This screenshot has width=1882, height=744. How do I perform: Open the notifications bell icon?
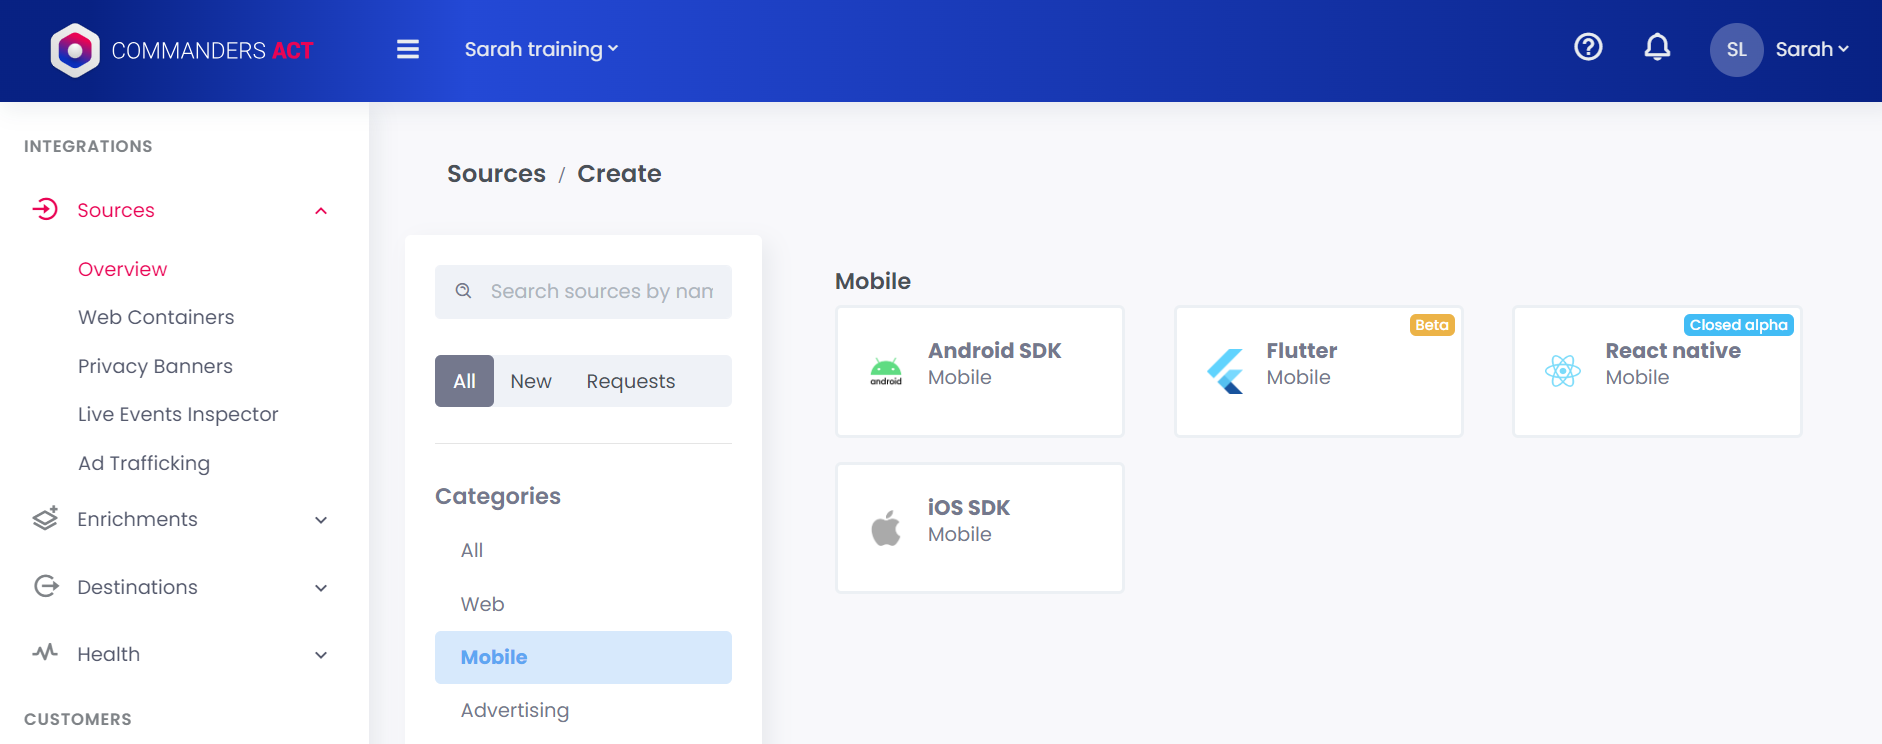[x=1657, y=47]
